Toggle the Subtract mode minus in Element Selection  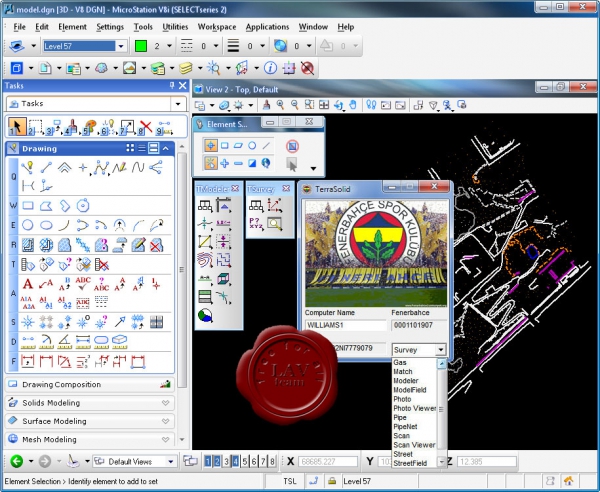238,163
